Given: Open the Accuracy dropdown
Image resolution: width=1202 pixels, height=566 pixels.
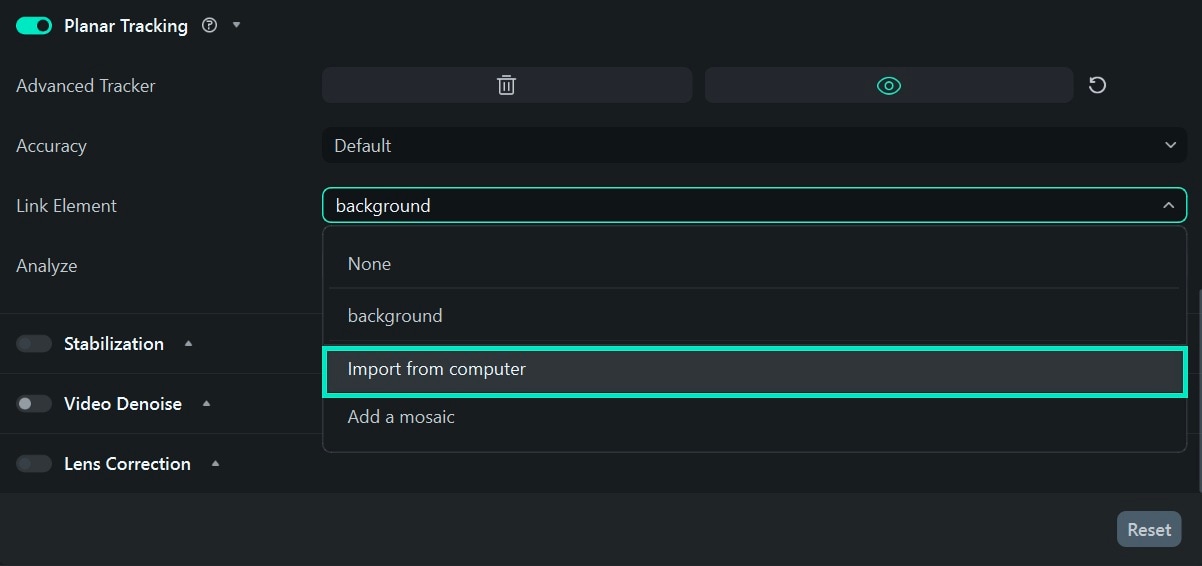Looking at the screenshot, I should coord(754,146).
